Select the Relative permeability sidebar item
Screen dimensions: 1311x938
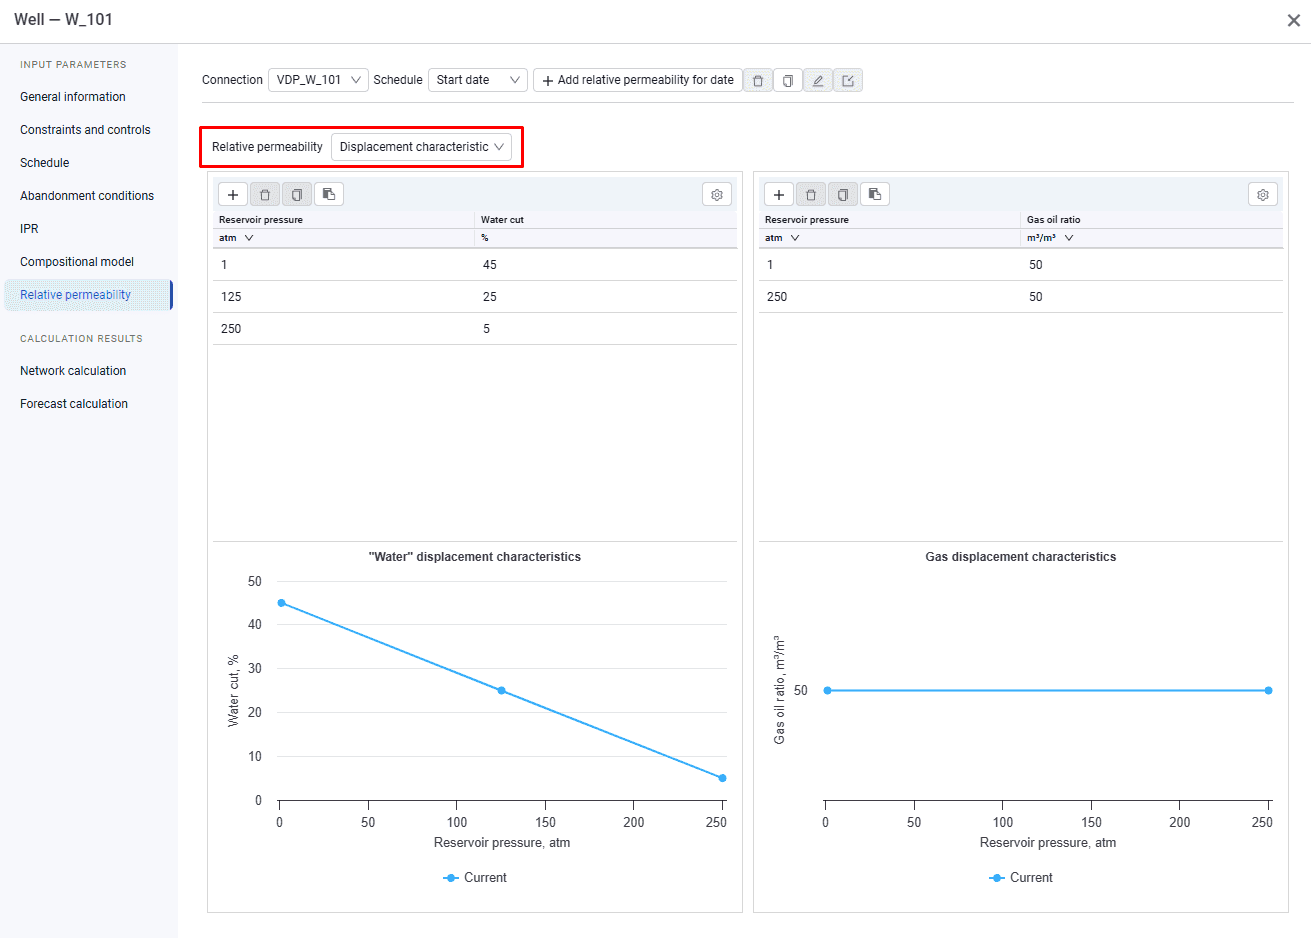[x=88, y=295]
